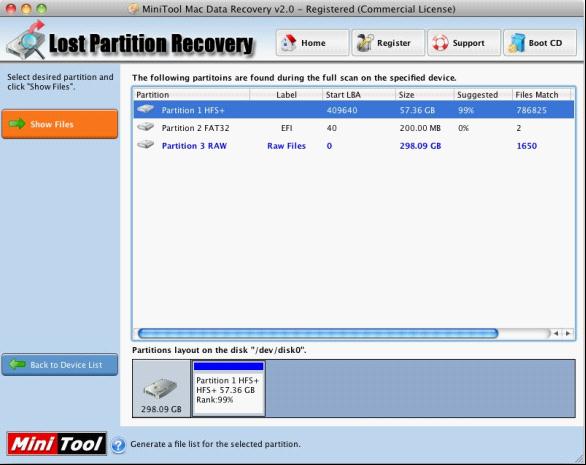
Task: Click the horizontal scrollbar thumb of partition list
Action: click(318, 333)
